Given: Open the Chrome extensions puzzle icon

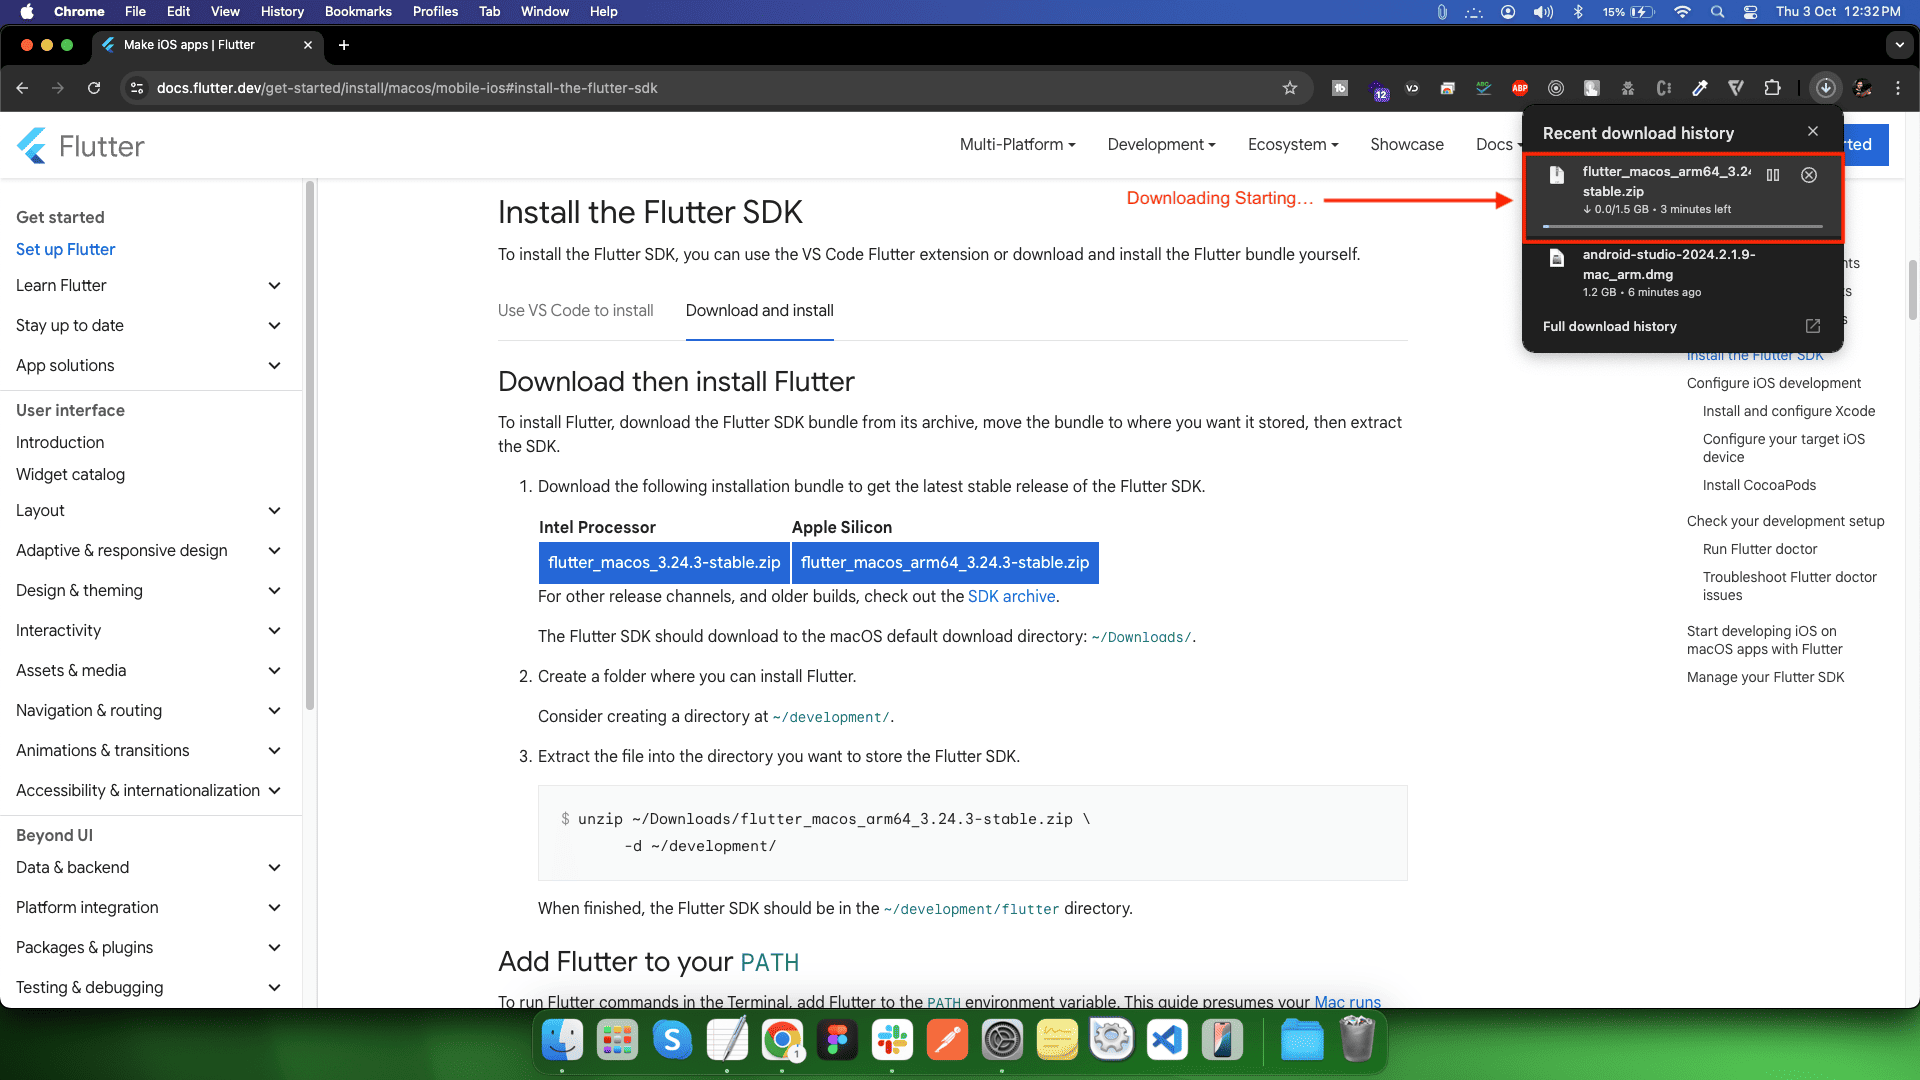Looking at the screenshot, I should point(1772,88).
